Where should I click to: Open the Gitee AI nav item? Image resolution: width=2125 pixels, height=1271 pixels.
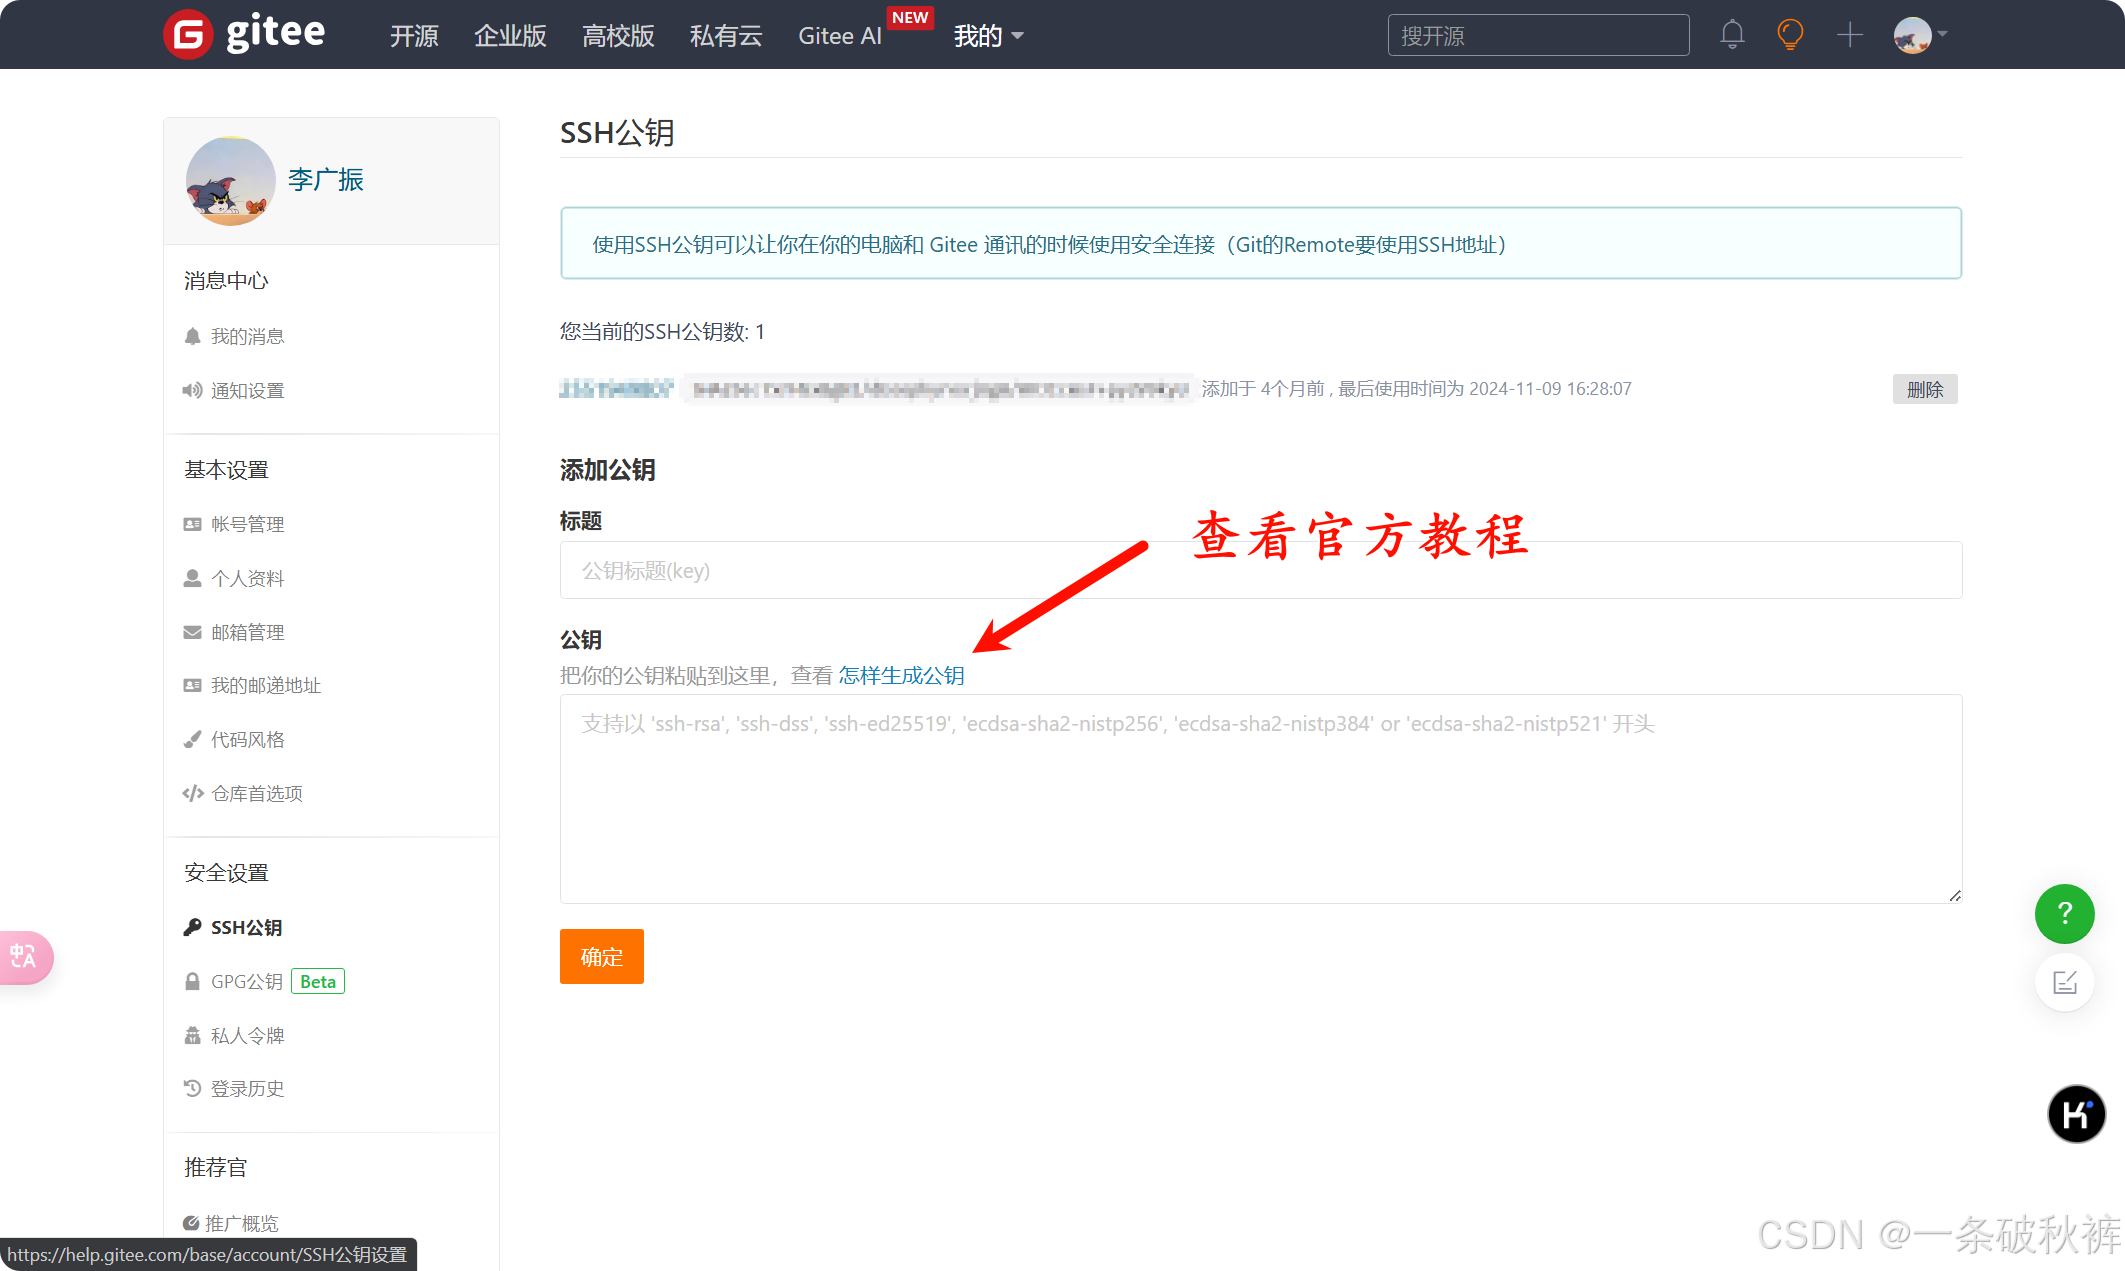[x=840, y=36]
